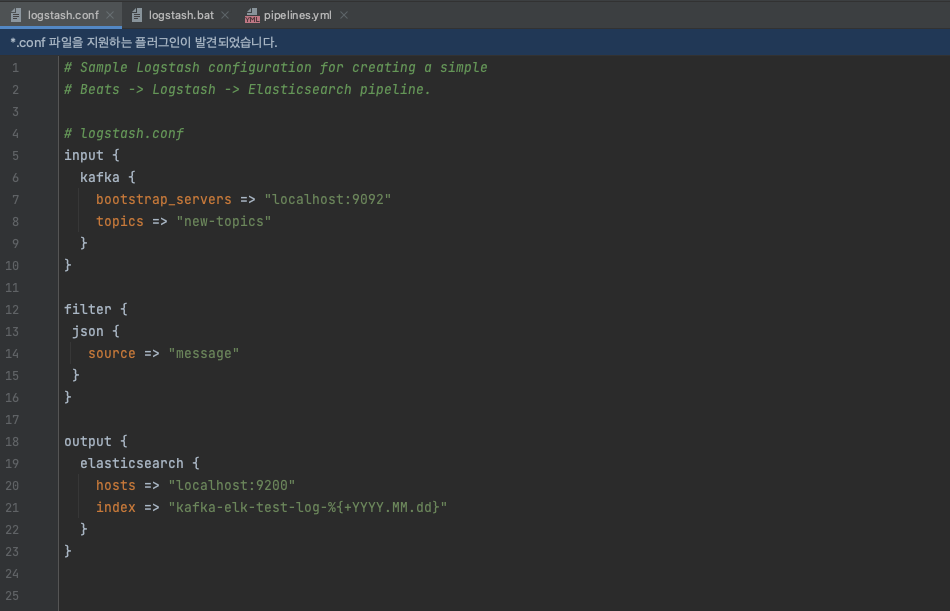
Task: Click line number 1 in gutter
Action: point(16,68)
